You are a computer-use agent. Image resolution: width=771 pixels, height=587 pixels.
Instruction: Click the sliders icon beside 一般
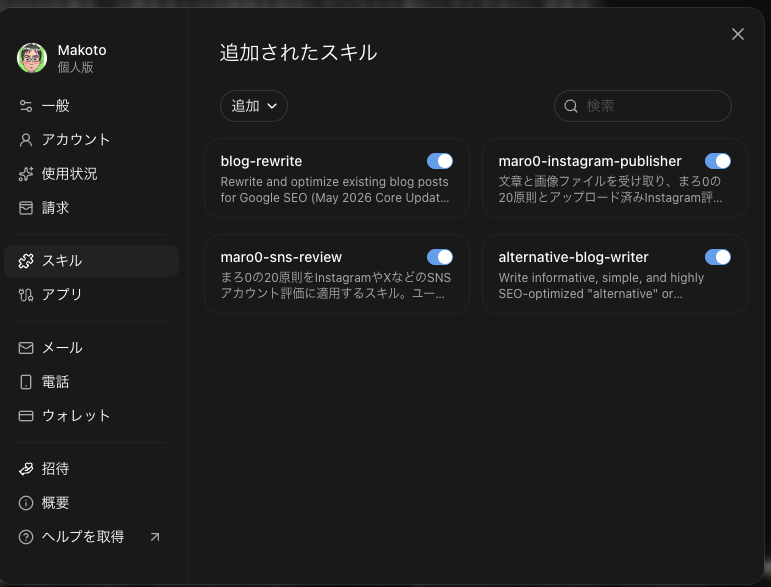[x=26, y=106]
